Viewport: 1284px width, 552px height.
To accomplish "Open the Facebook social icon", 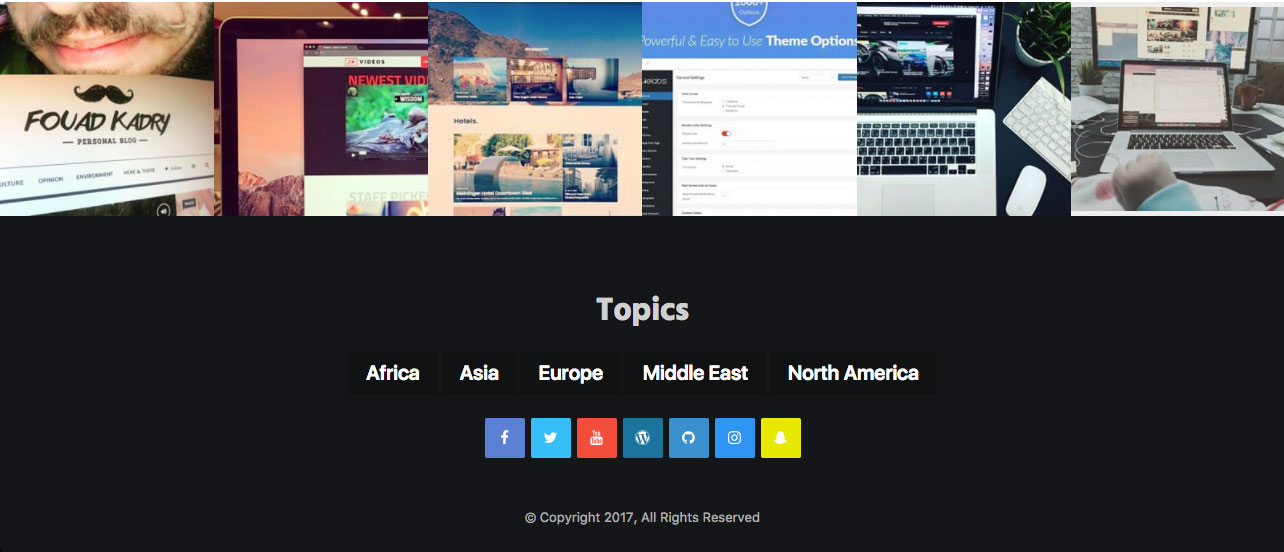I will pos(504,438).
